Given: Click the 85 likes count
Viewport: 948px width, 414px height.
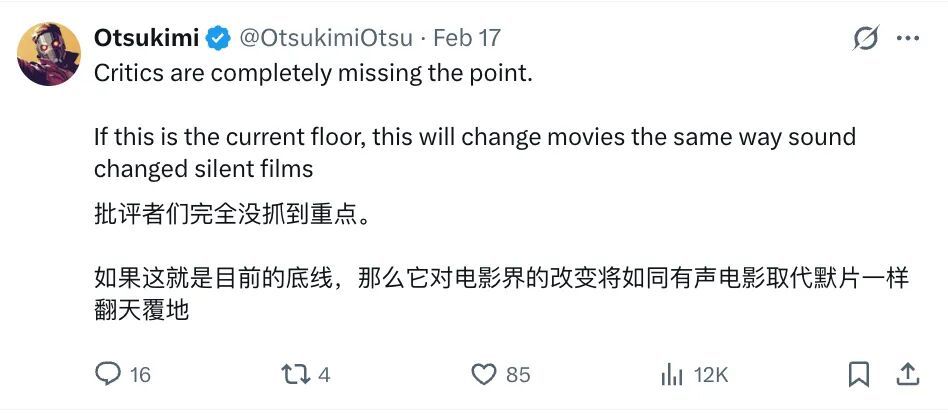Looking at the screenshot, I should click(x=518, y=375).
